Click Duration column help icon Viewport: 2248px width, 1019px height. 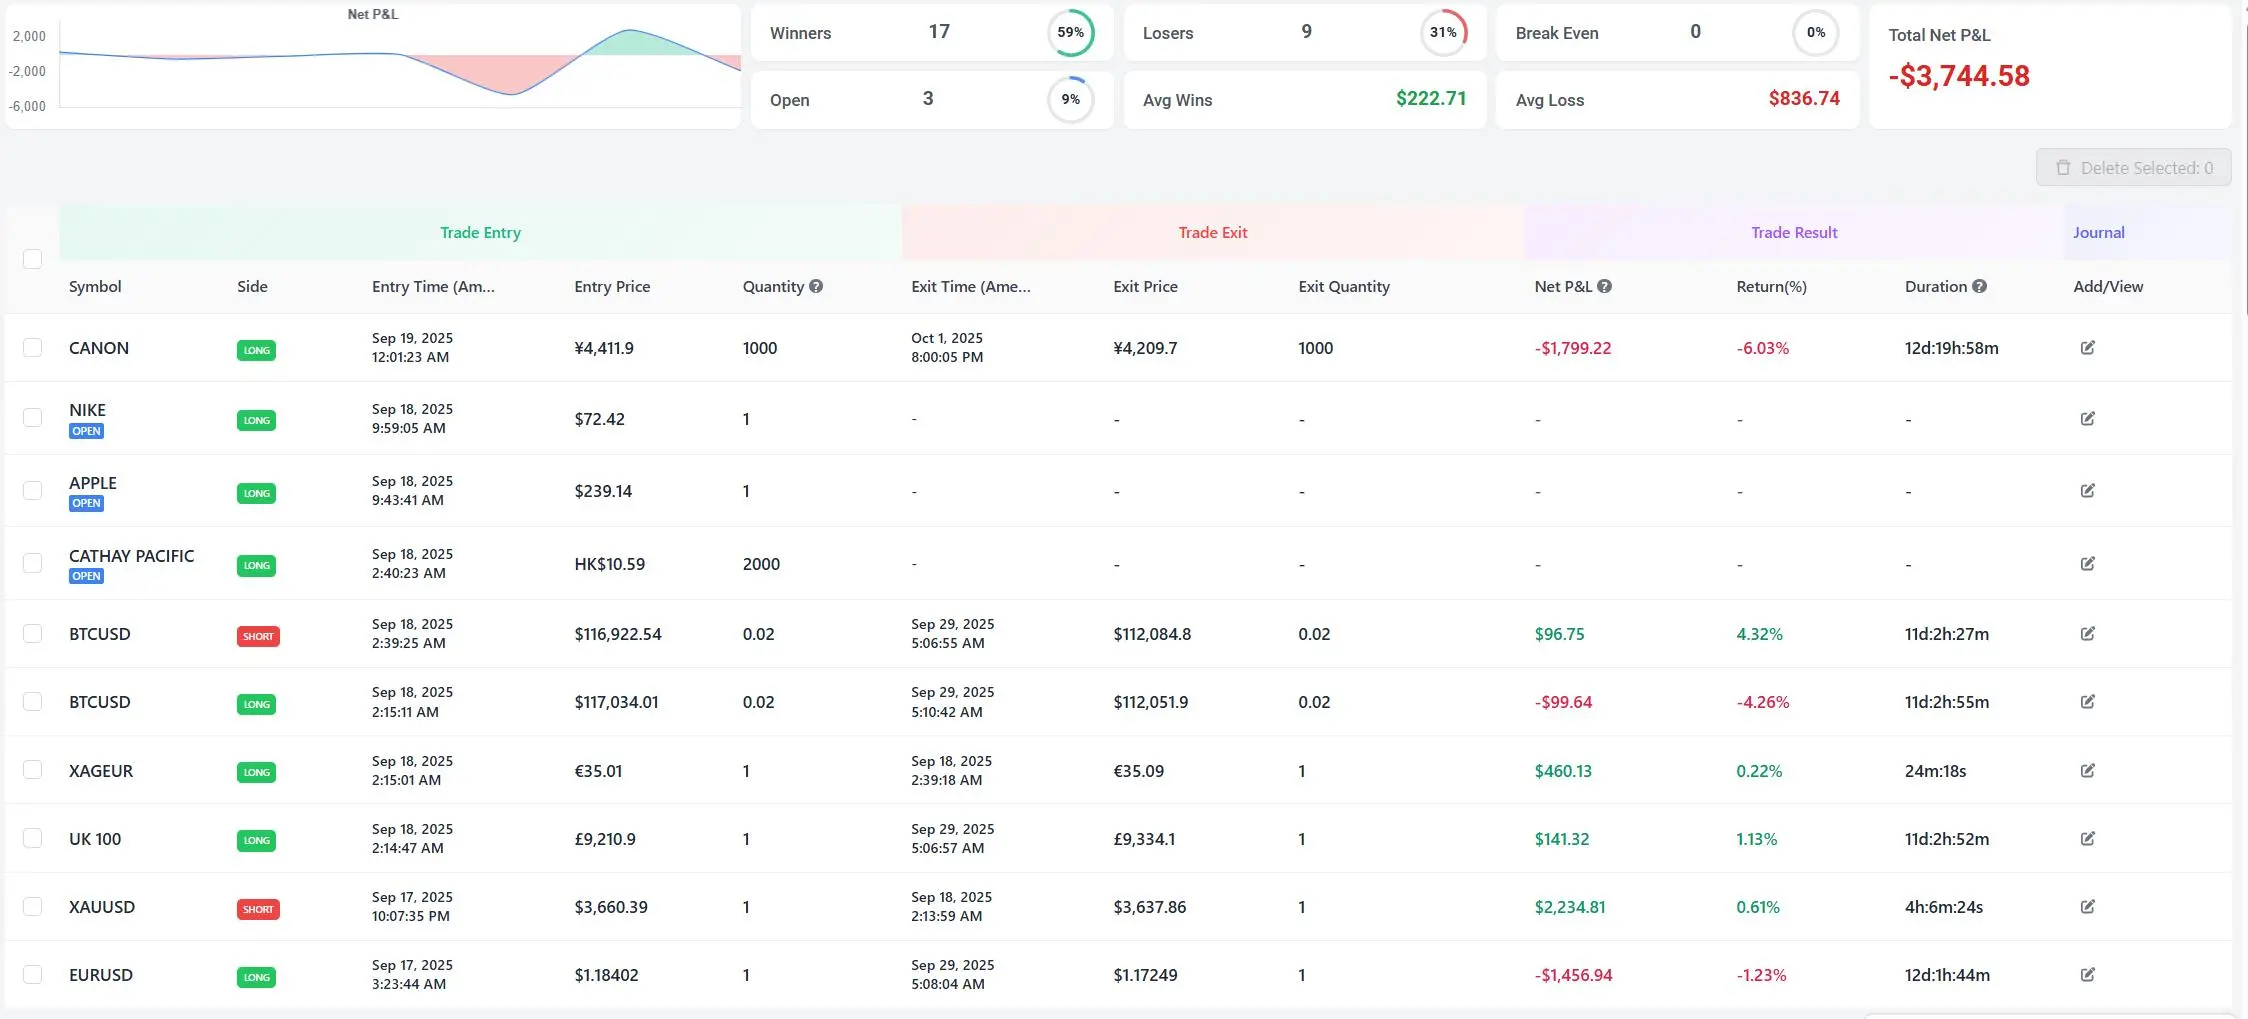tap(1979, 287)
